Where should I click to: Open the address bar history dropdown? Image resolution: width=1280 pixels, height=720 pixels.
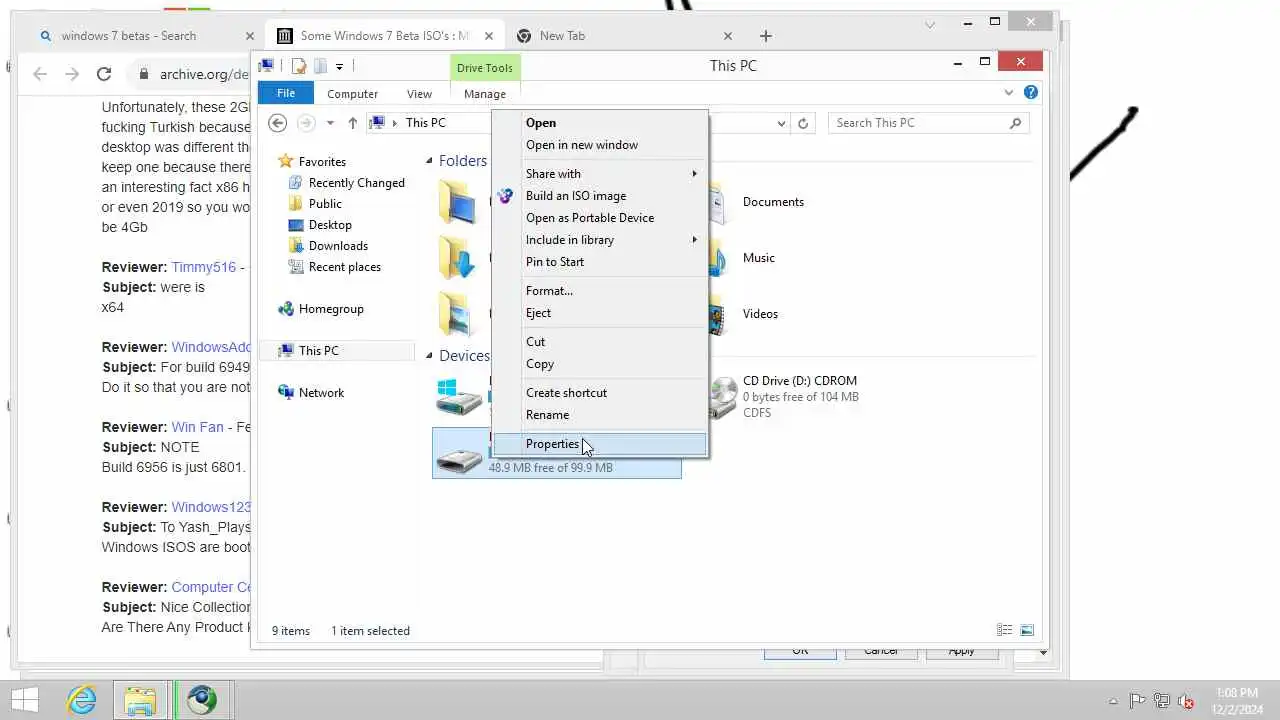pyautogui.click(x=781, y=123)
